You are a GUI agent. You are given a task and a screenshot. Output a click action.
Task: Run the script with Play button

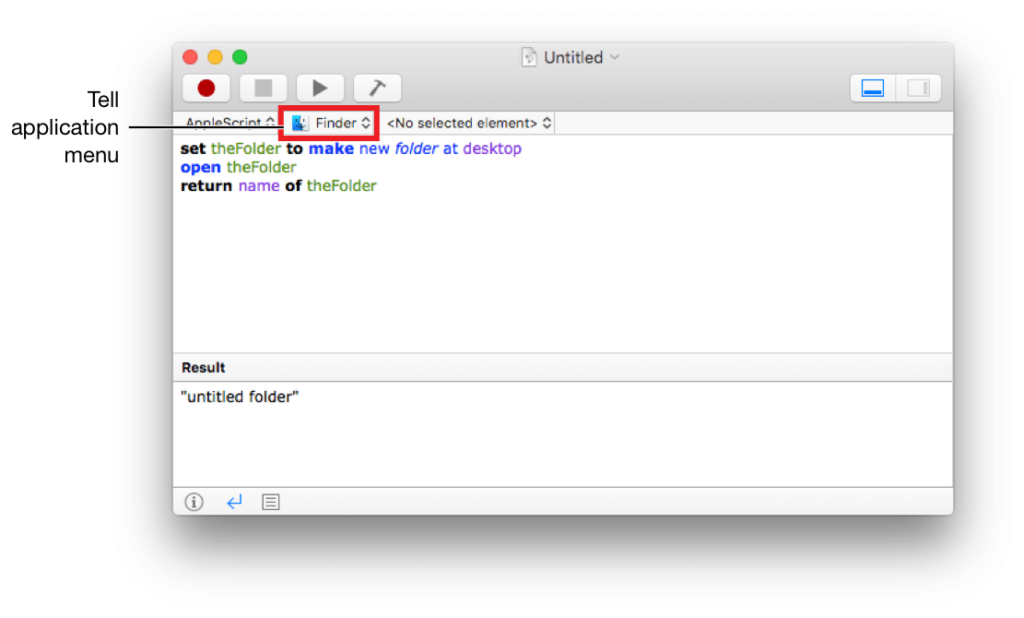pos(320,88)
